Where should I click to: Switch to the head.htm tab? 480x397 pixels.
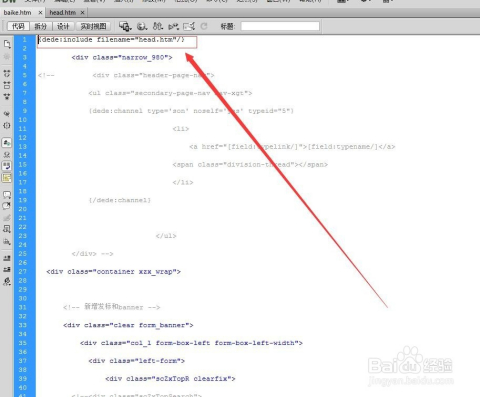(x=63, y=13)
